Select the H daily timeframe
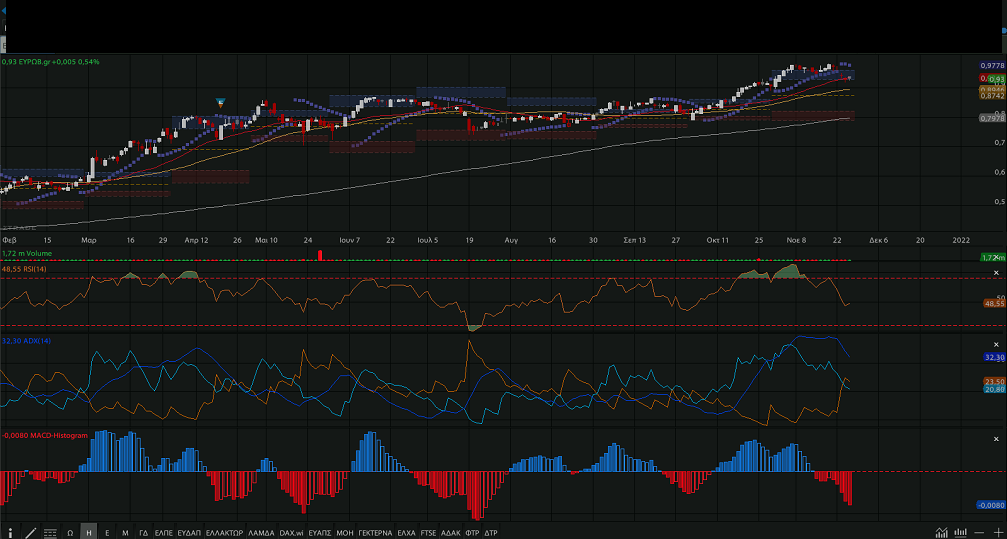Screen dimensions: 1007x539 click(x=88, y=532)
